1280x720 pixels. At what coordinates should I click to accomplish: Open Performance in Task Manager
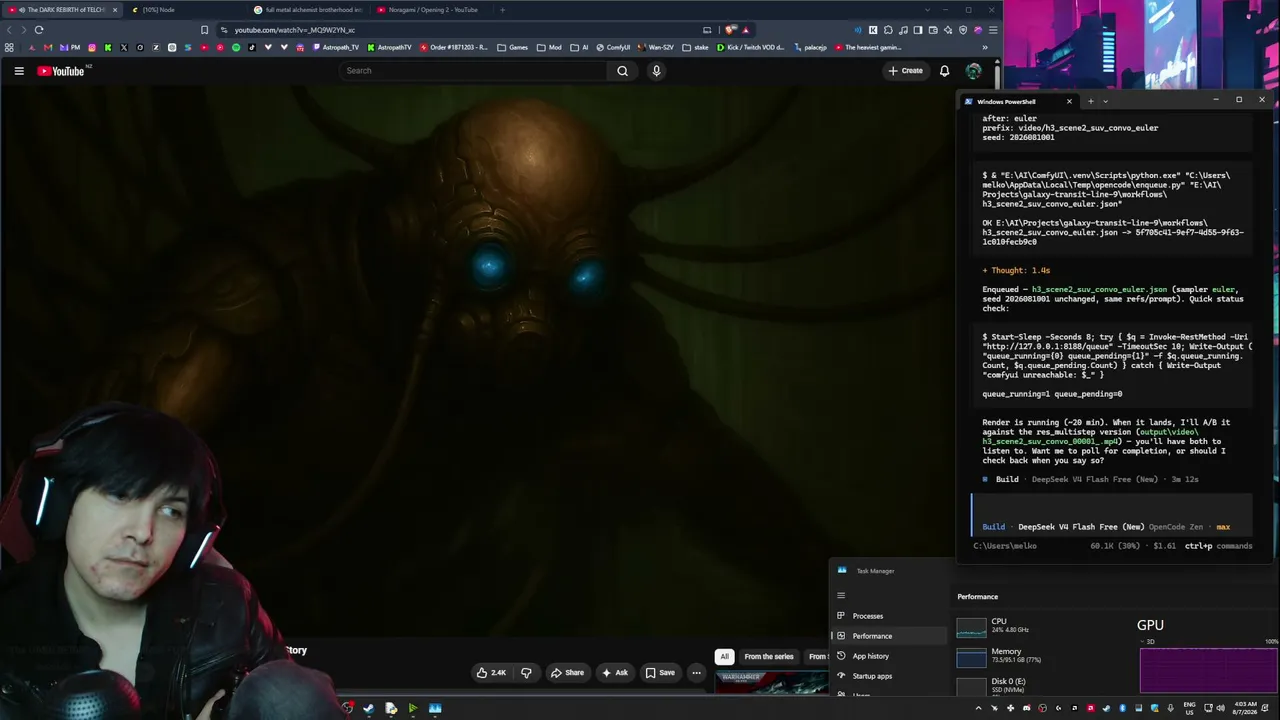[x=889, y=636]
